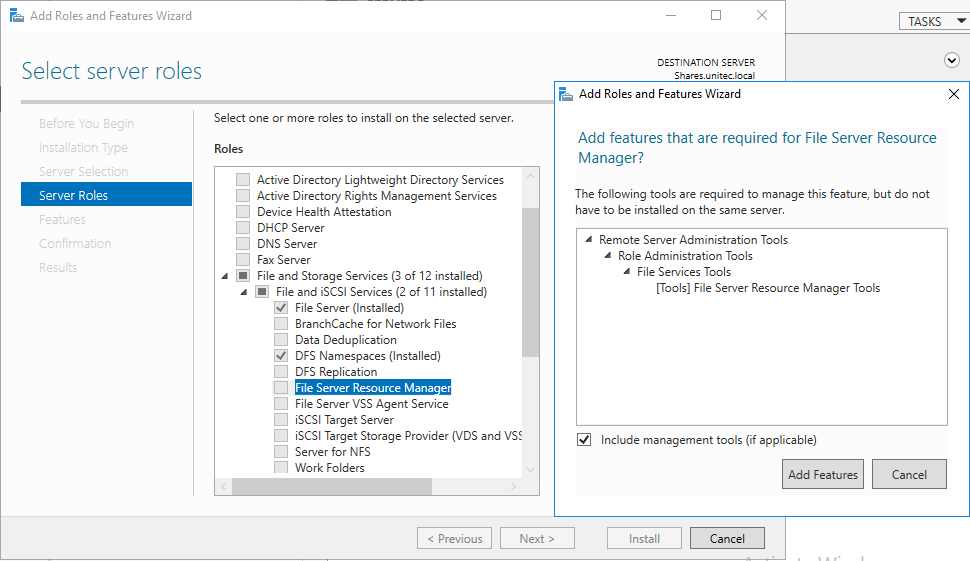Screen dimensions: 970x561
Task: Enable the DFS Replication checkbox
Action: pos(281,372)
